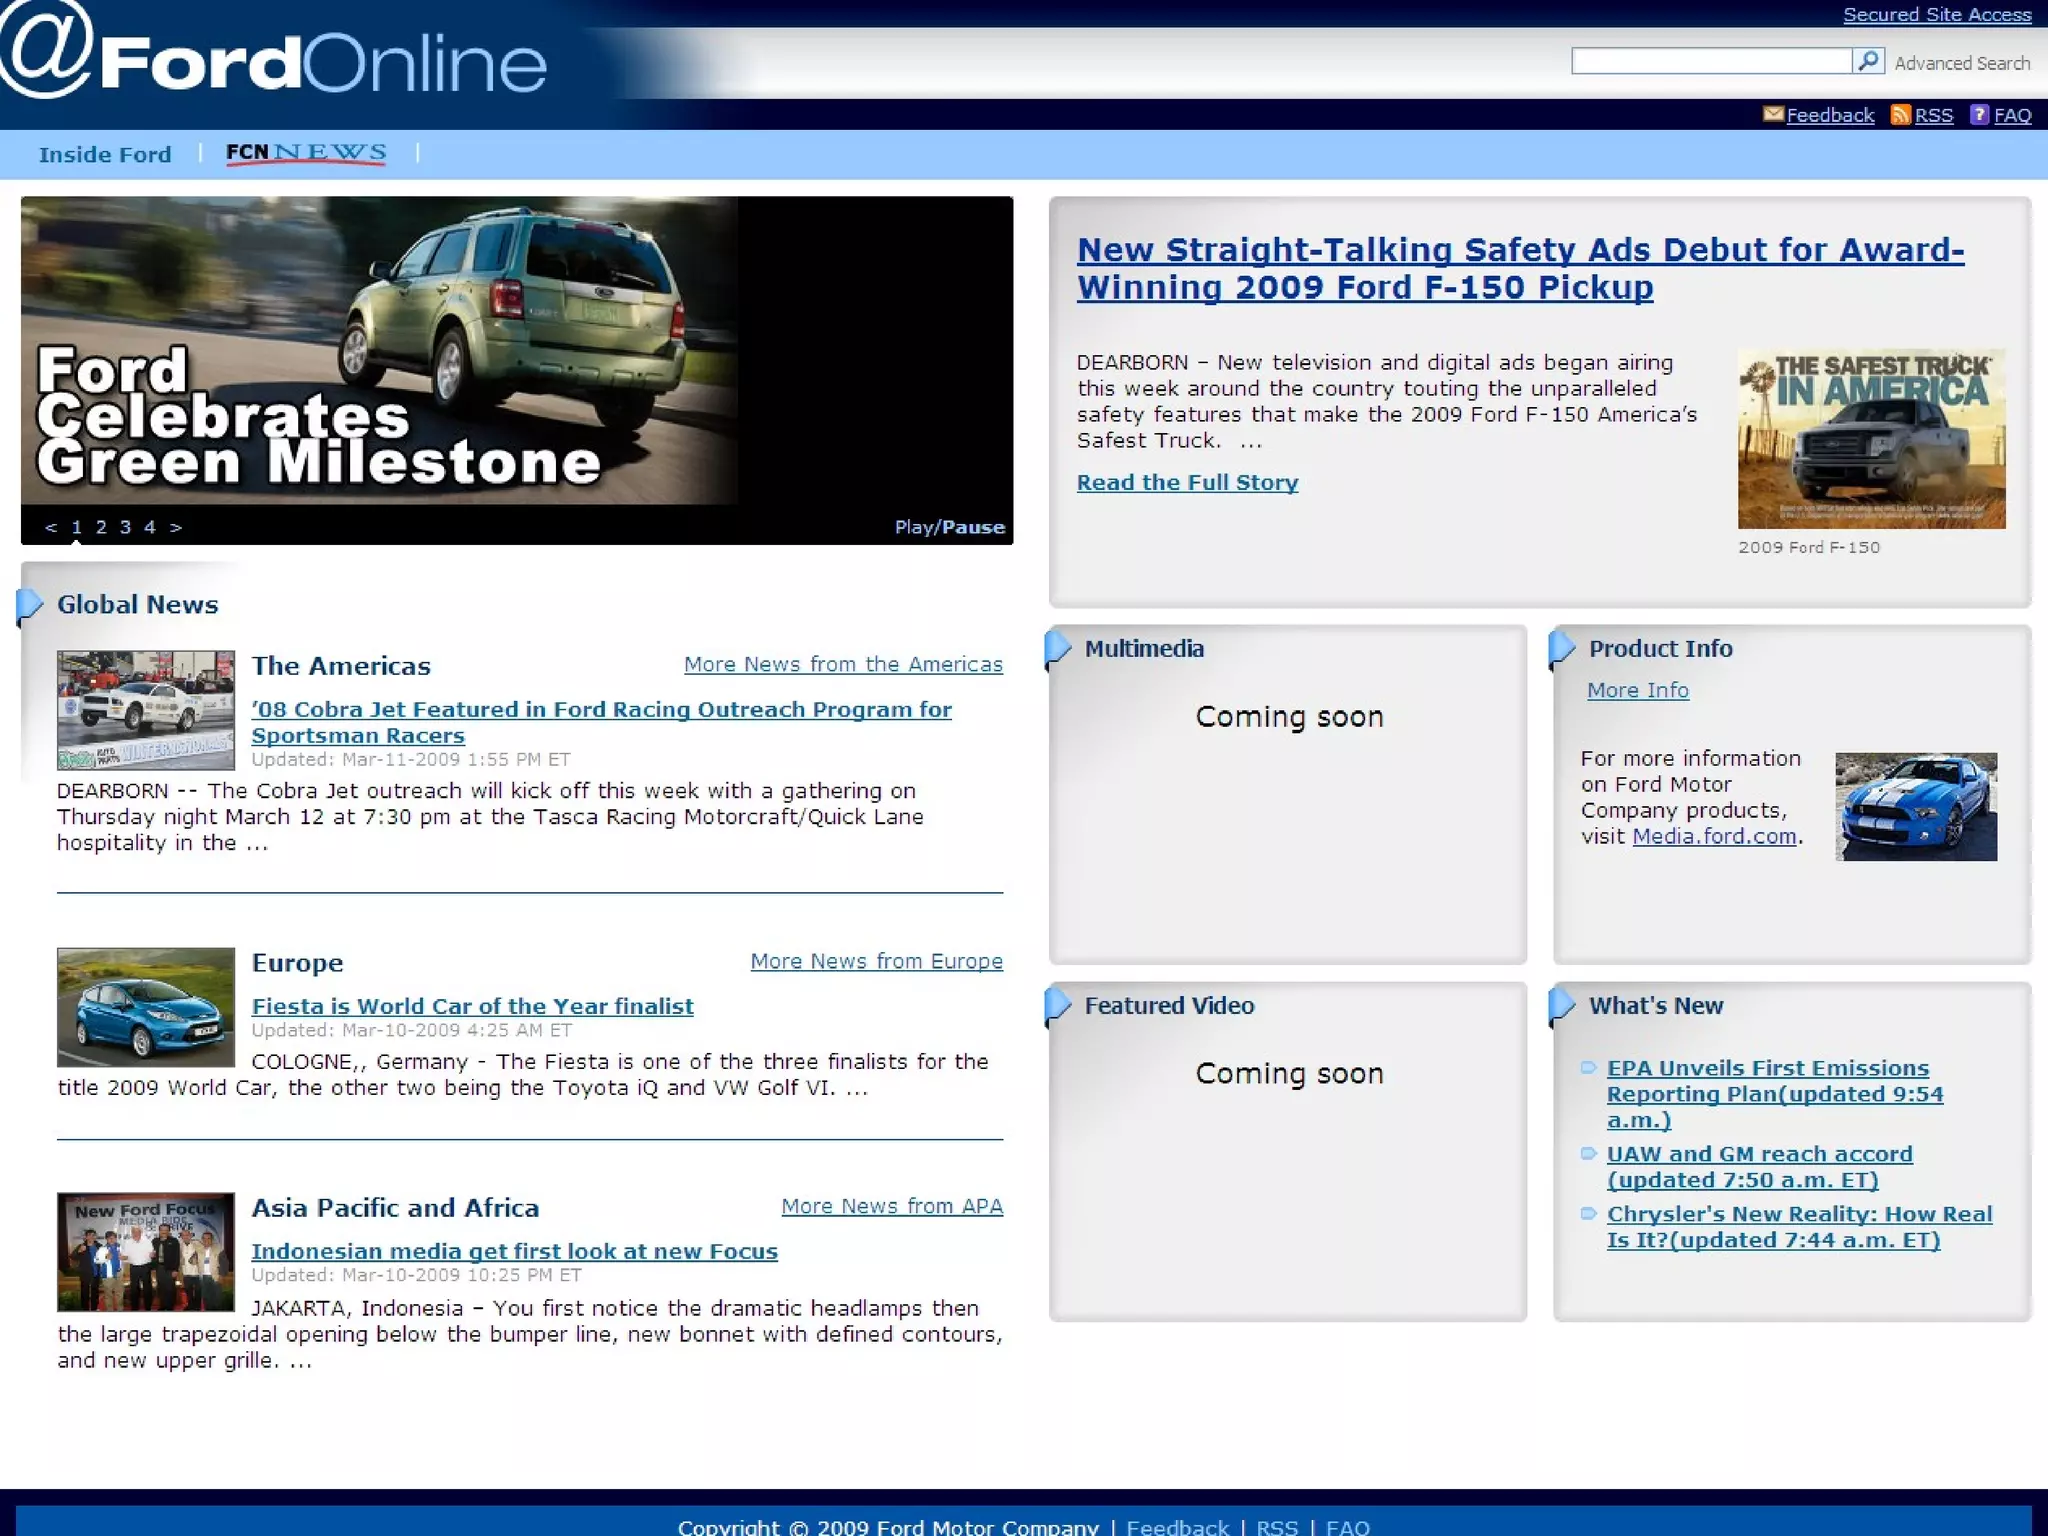Click the orange RSS feed icon
2048x1536 pixels.
1900,114
